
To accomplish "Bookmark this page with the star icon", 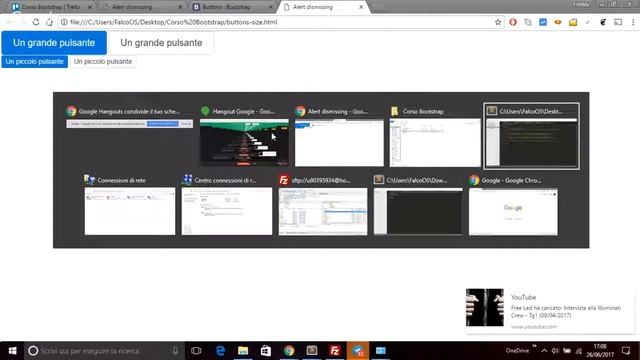I will (498, 22).
